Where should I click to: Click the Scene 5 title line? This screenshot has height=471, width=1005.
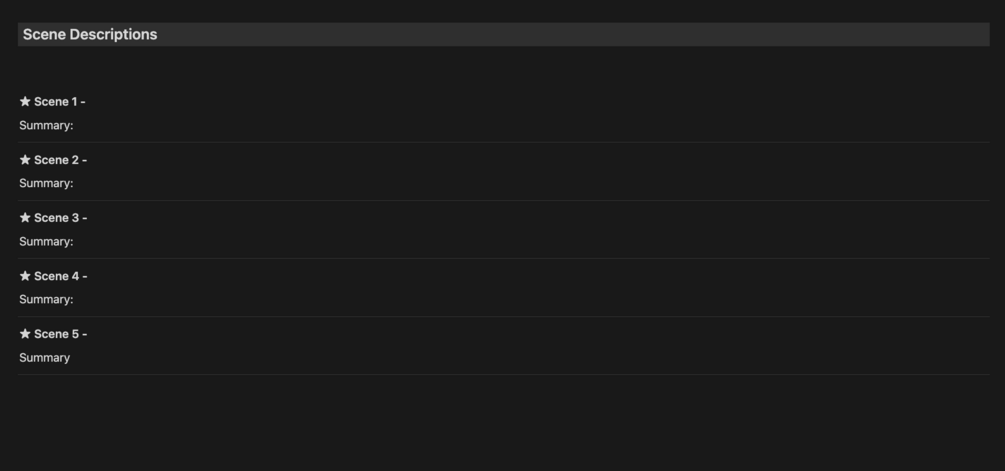(x=60, y=334)
